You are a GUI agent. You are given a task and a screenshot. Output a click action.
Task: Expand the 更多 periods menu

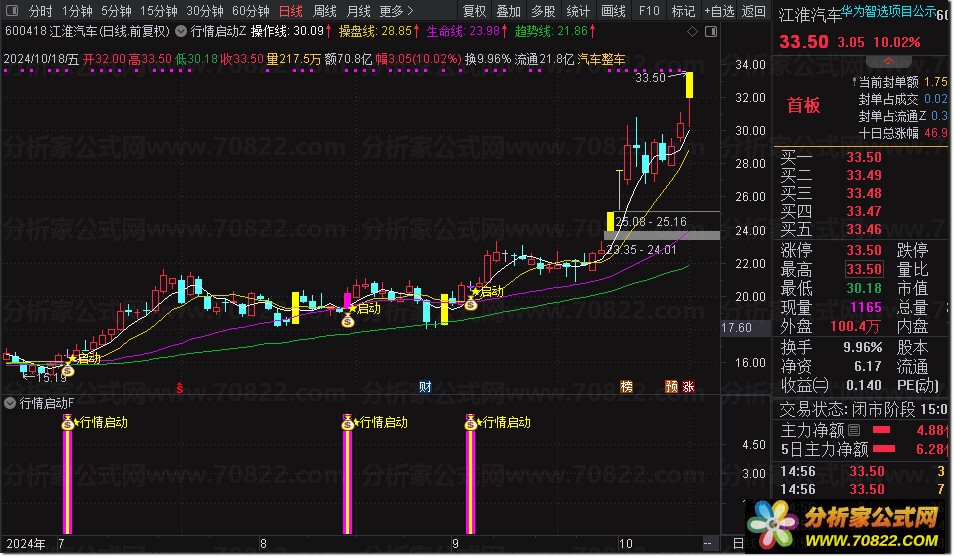tap(396, 11)
